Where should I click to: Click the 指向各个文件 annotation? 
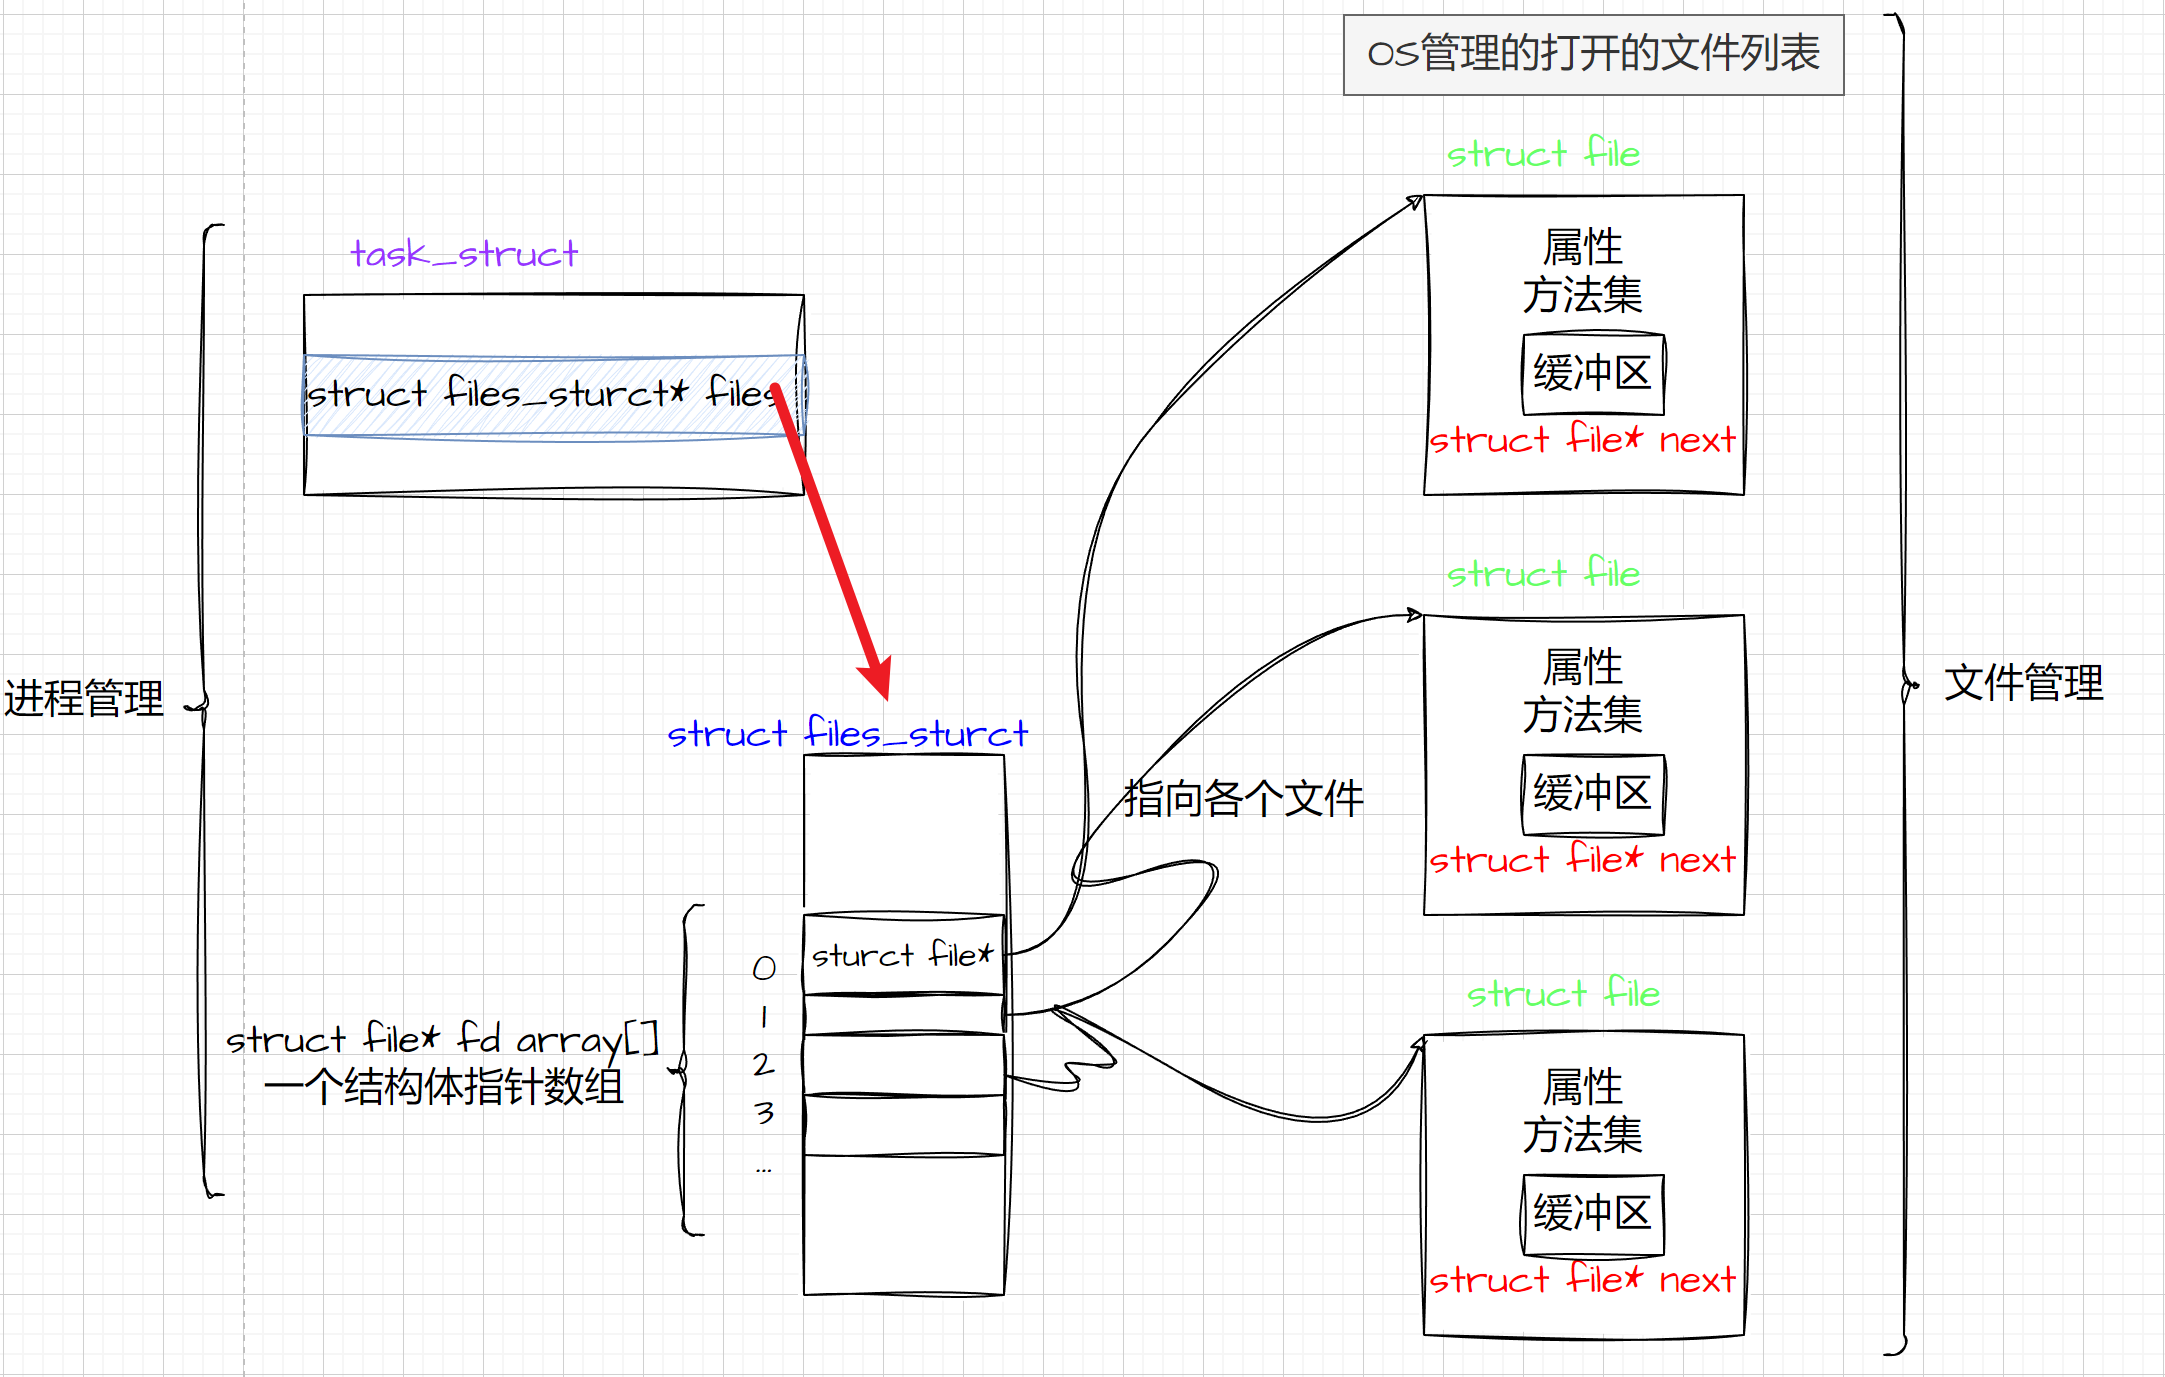pos(1243,798)
